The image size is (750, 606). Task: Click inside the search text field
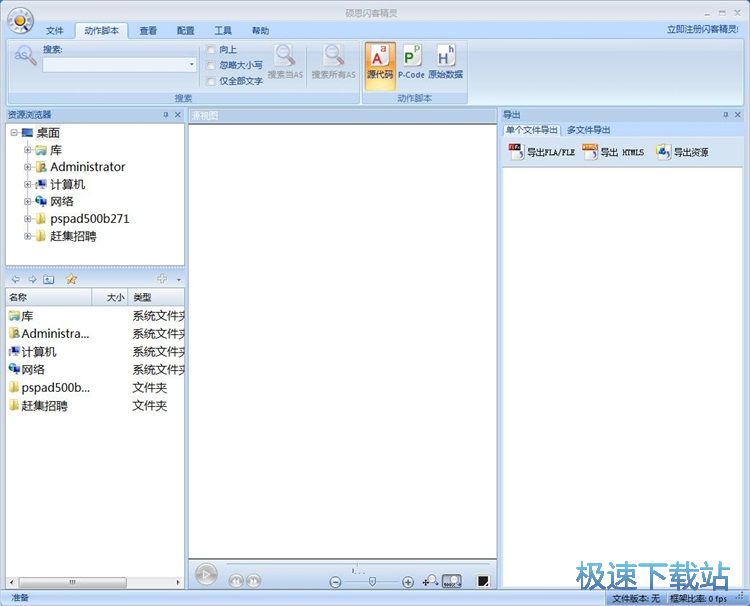pyautogui.click(x=115, y=65)
